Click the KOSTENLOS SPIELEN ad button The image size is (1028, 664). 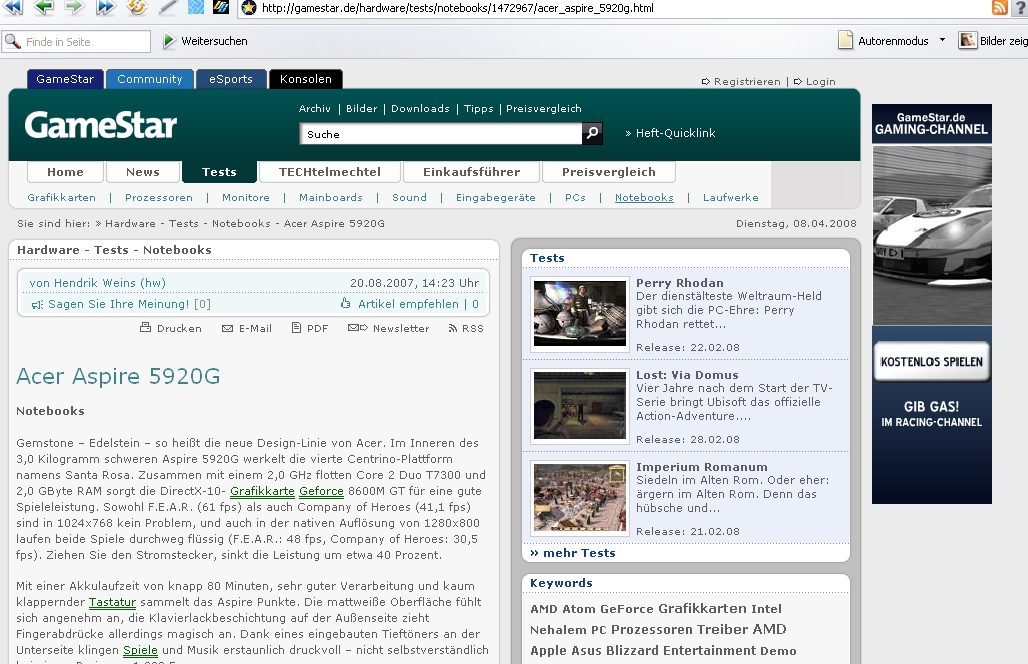point(931,362)
